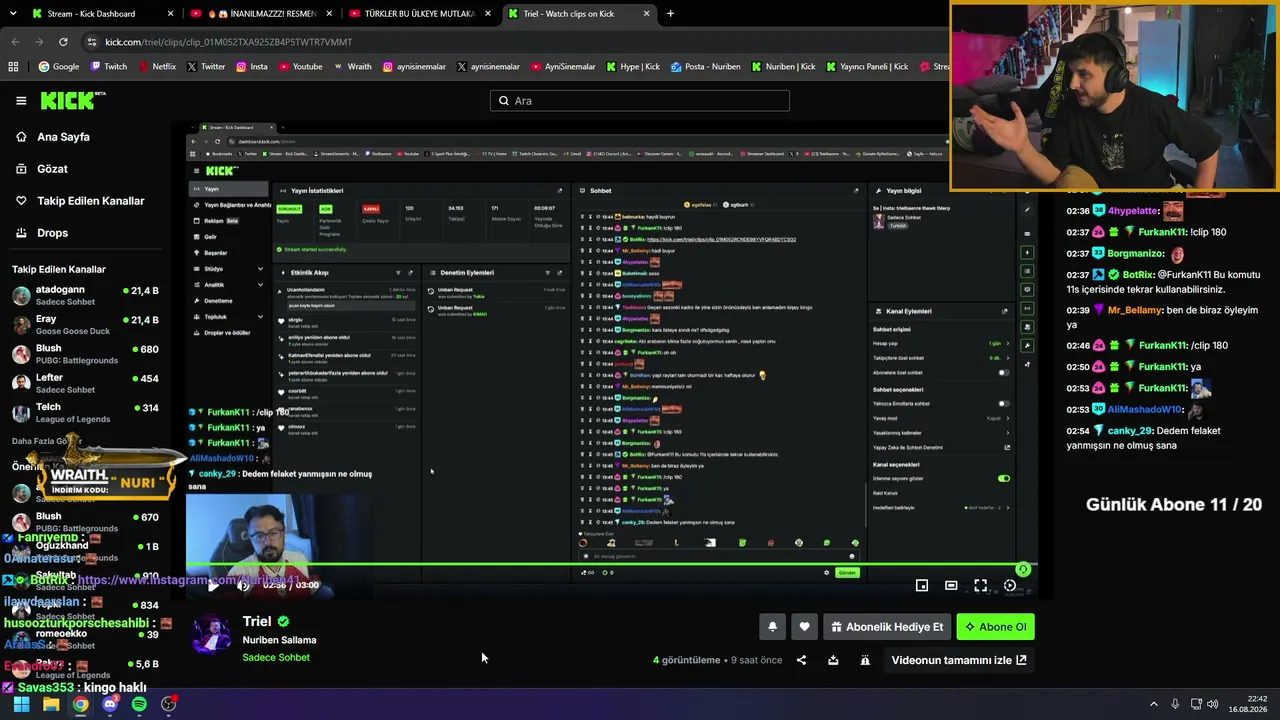Download the clip
The height and width of the screenshot is (720, 1280).
click(833, 660)
